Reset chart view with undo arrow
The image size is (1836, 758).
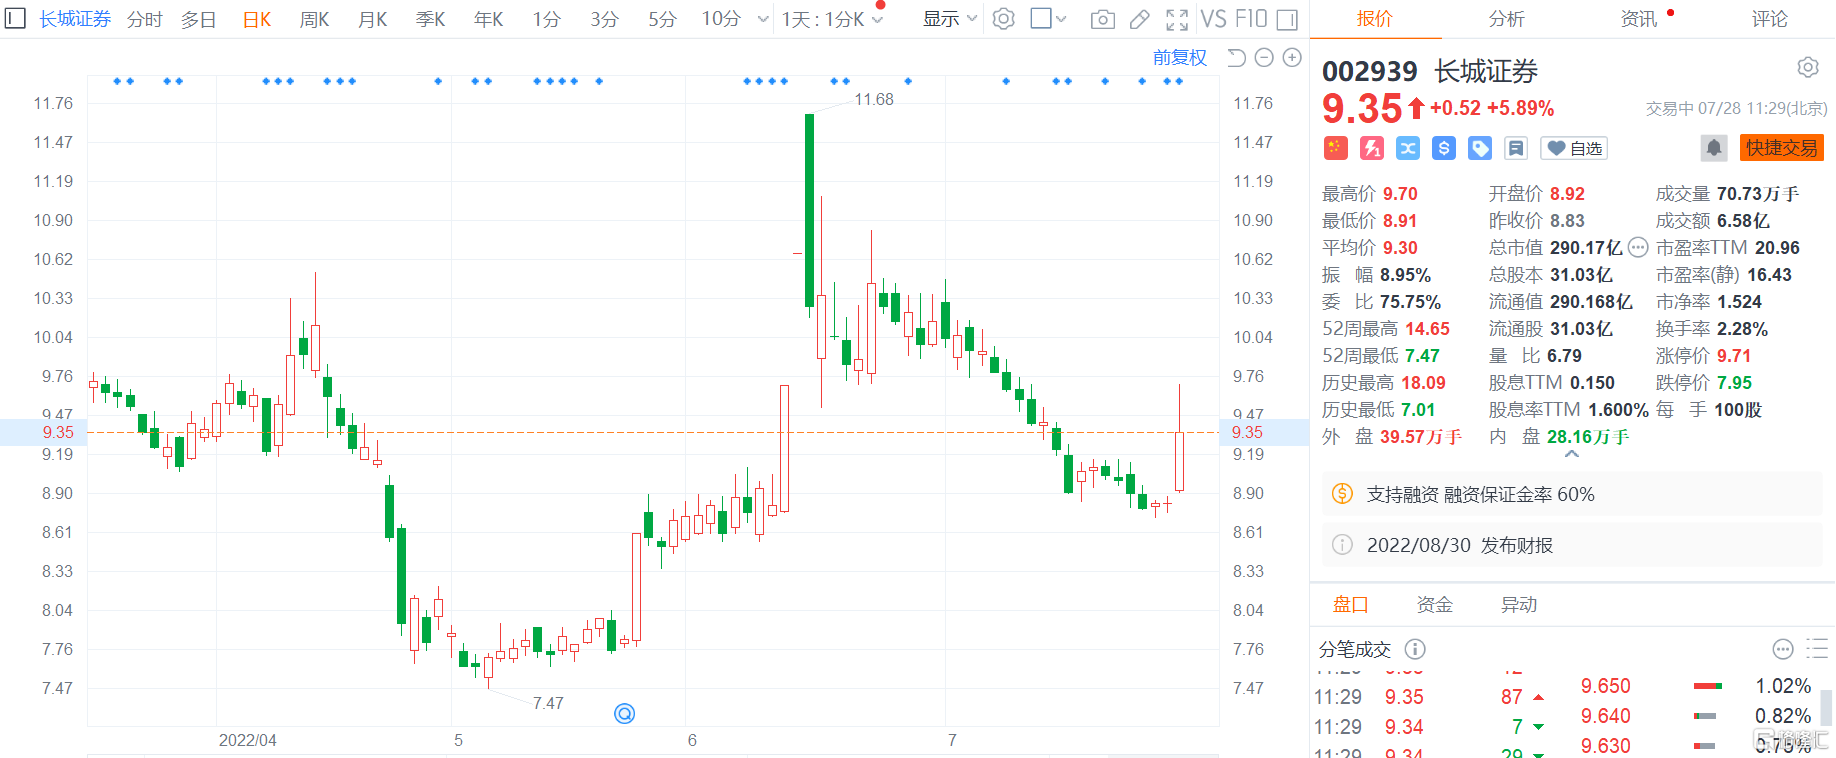tap(1237, 58)
